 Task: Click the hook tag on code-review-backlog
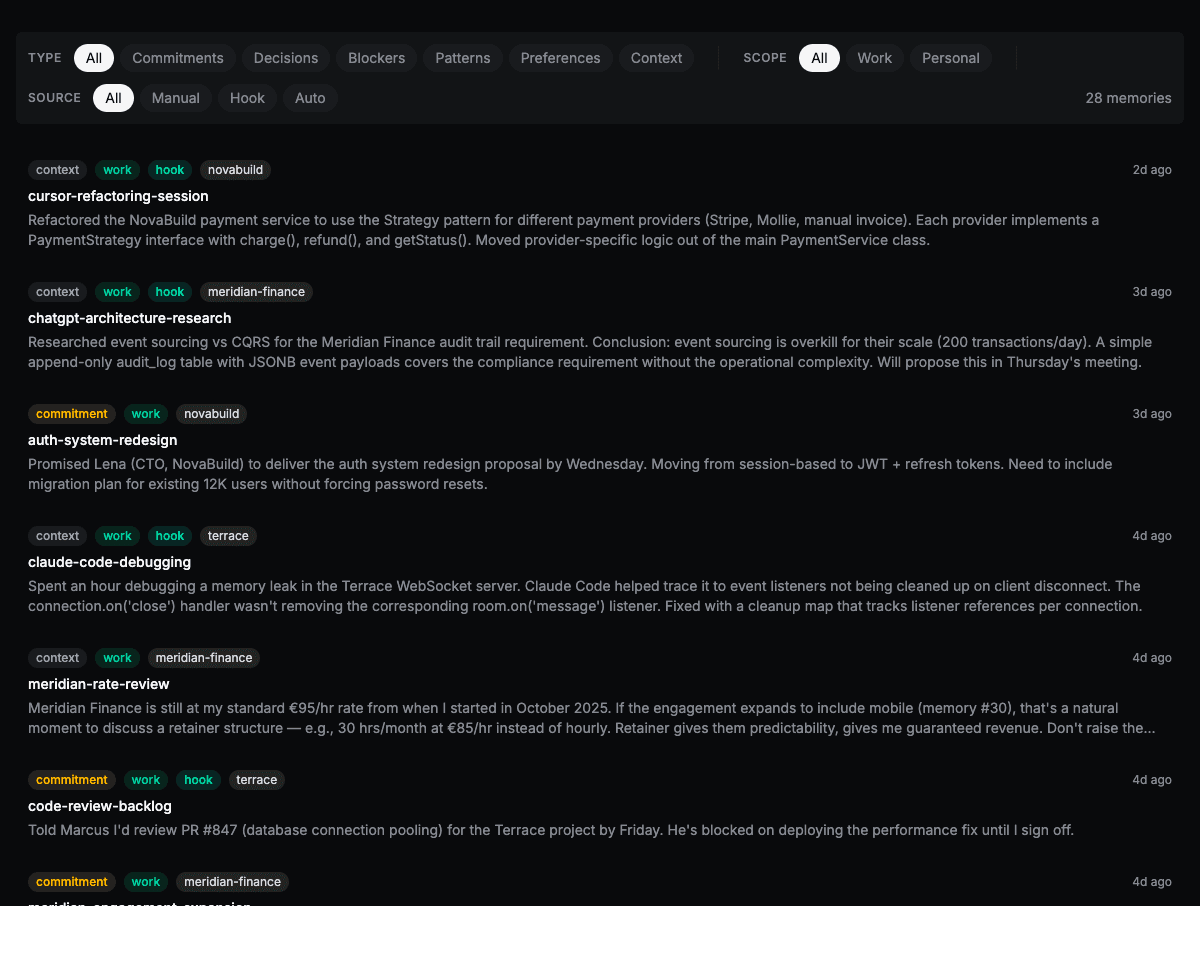(x=198, y=780)
